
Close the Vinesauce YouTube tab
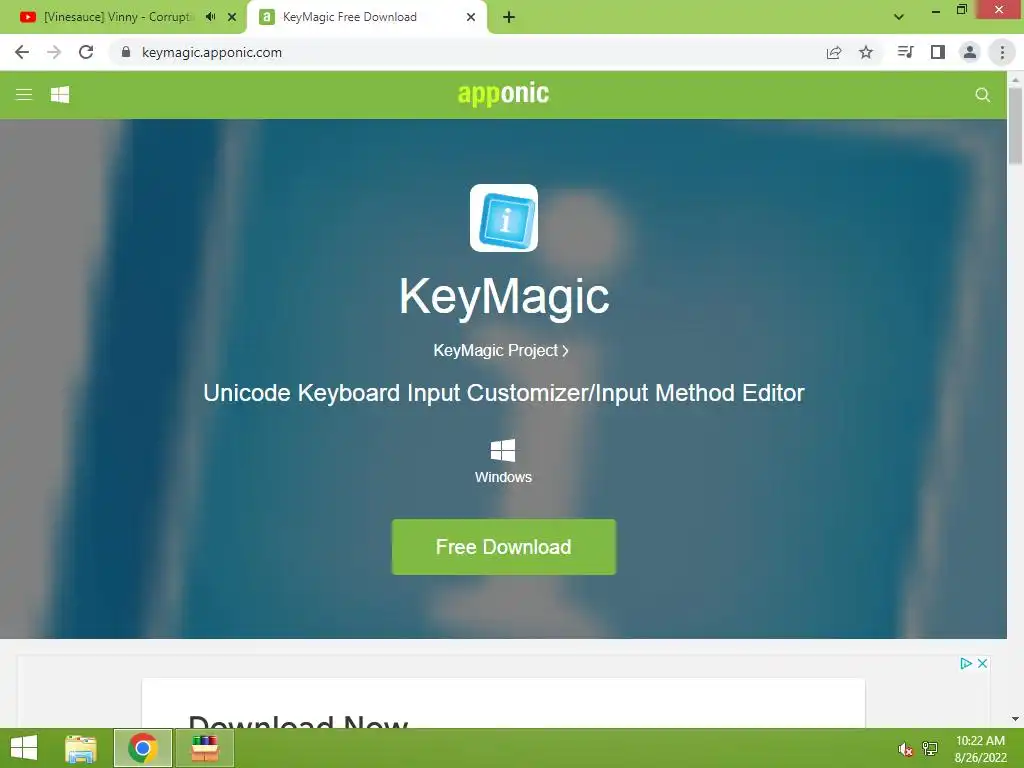click(232, 17)
